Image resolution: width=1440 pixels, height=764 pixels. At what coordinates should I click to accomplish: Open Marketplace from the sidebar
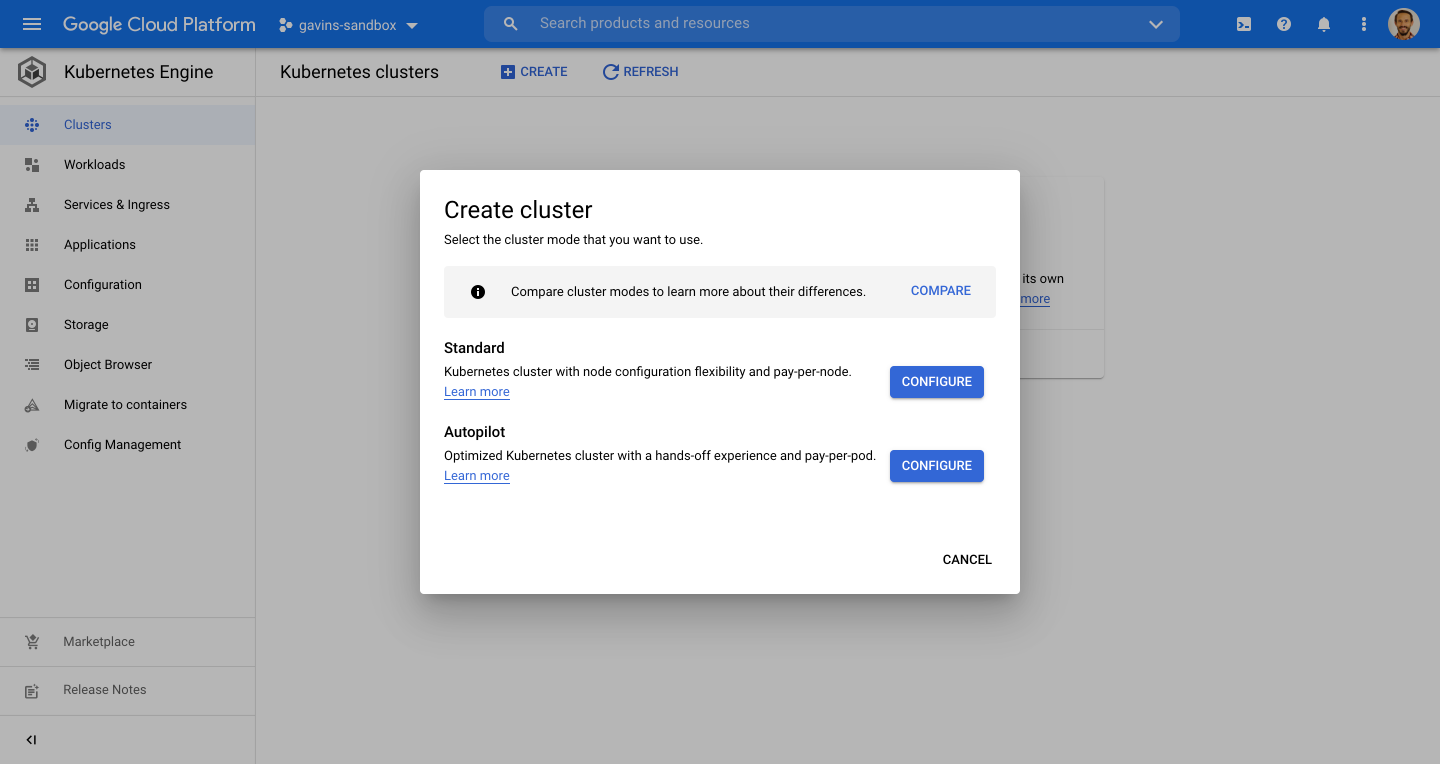pyautogui.click(x=98, y=642)
